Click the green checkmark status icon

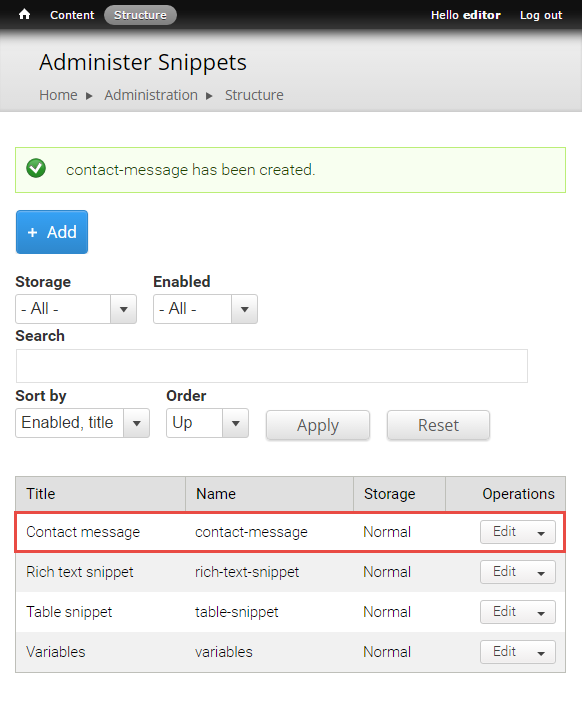pos(36,168)
